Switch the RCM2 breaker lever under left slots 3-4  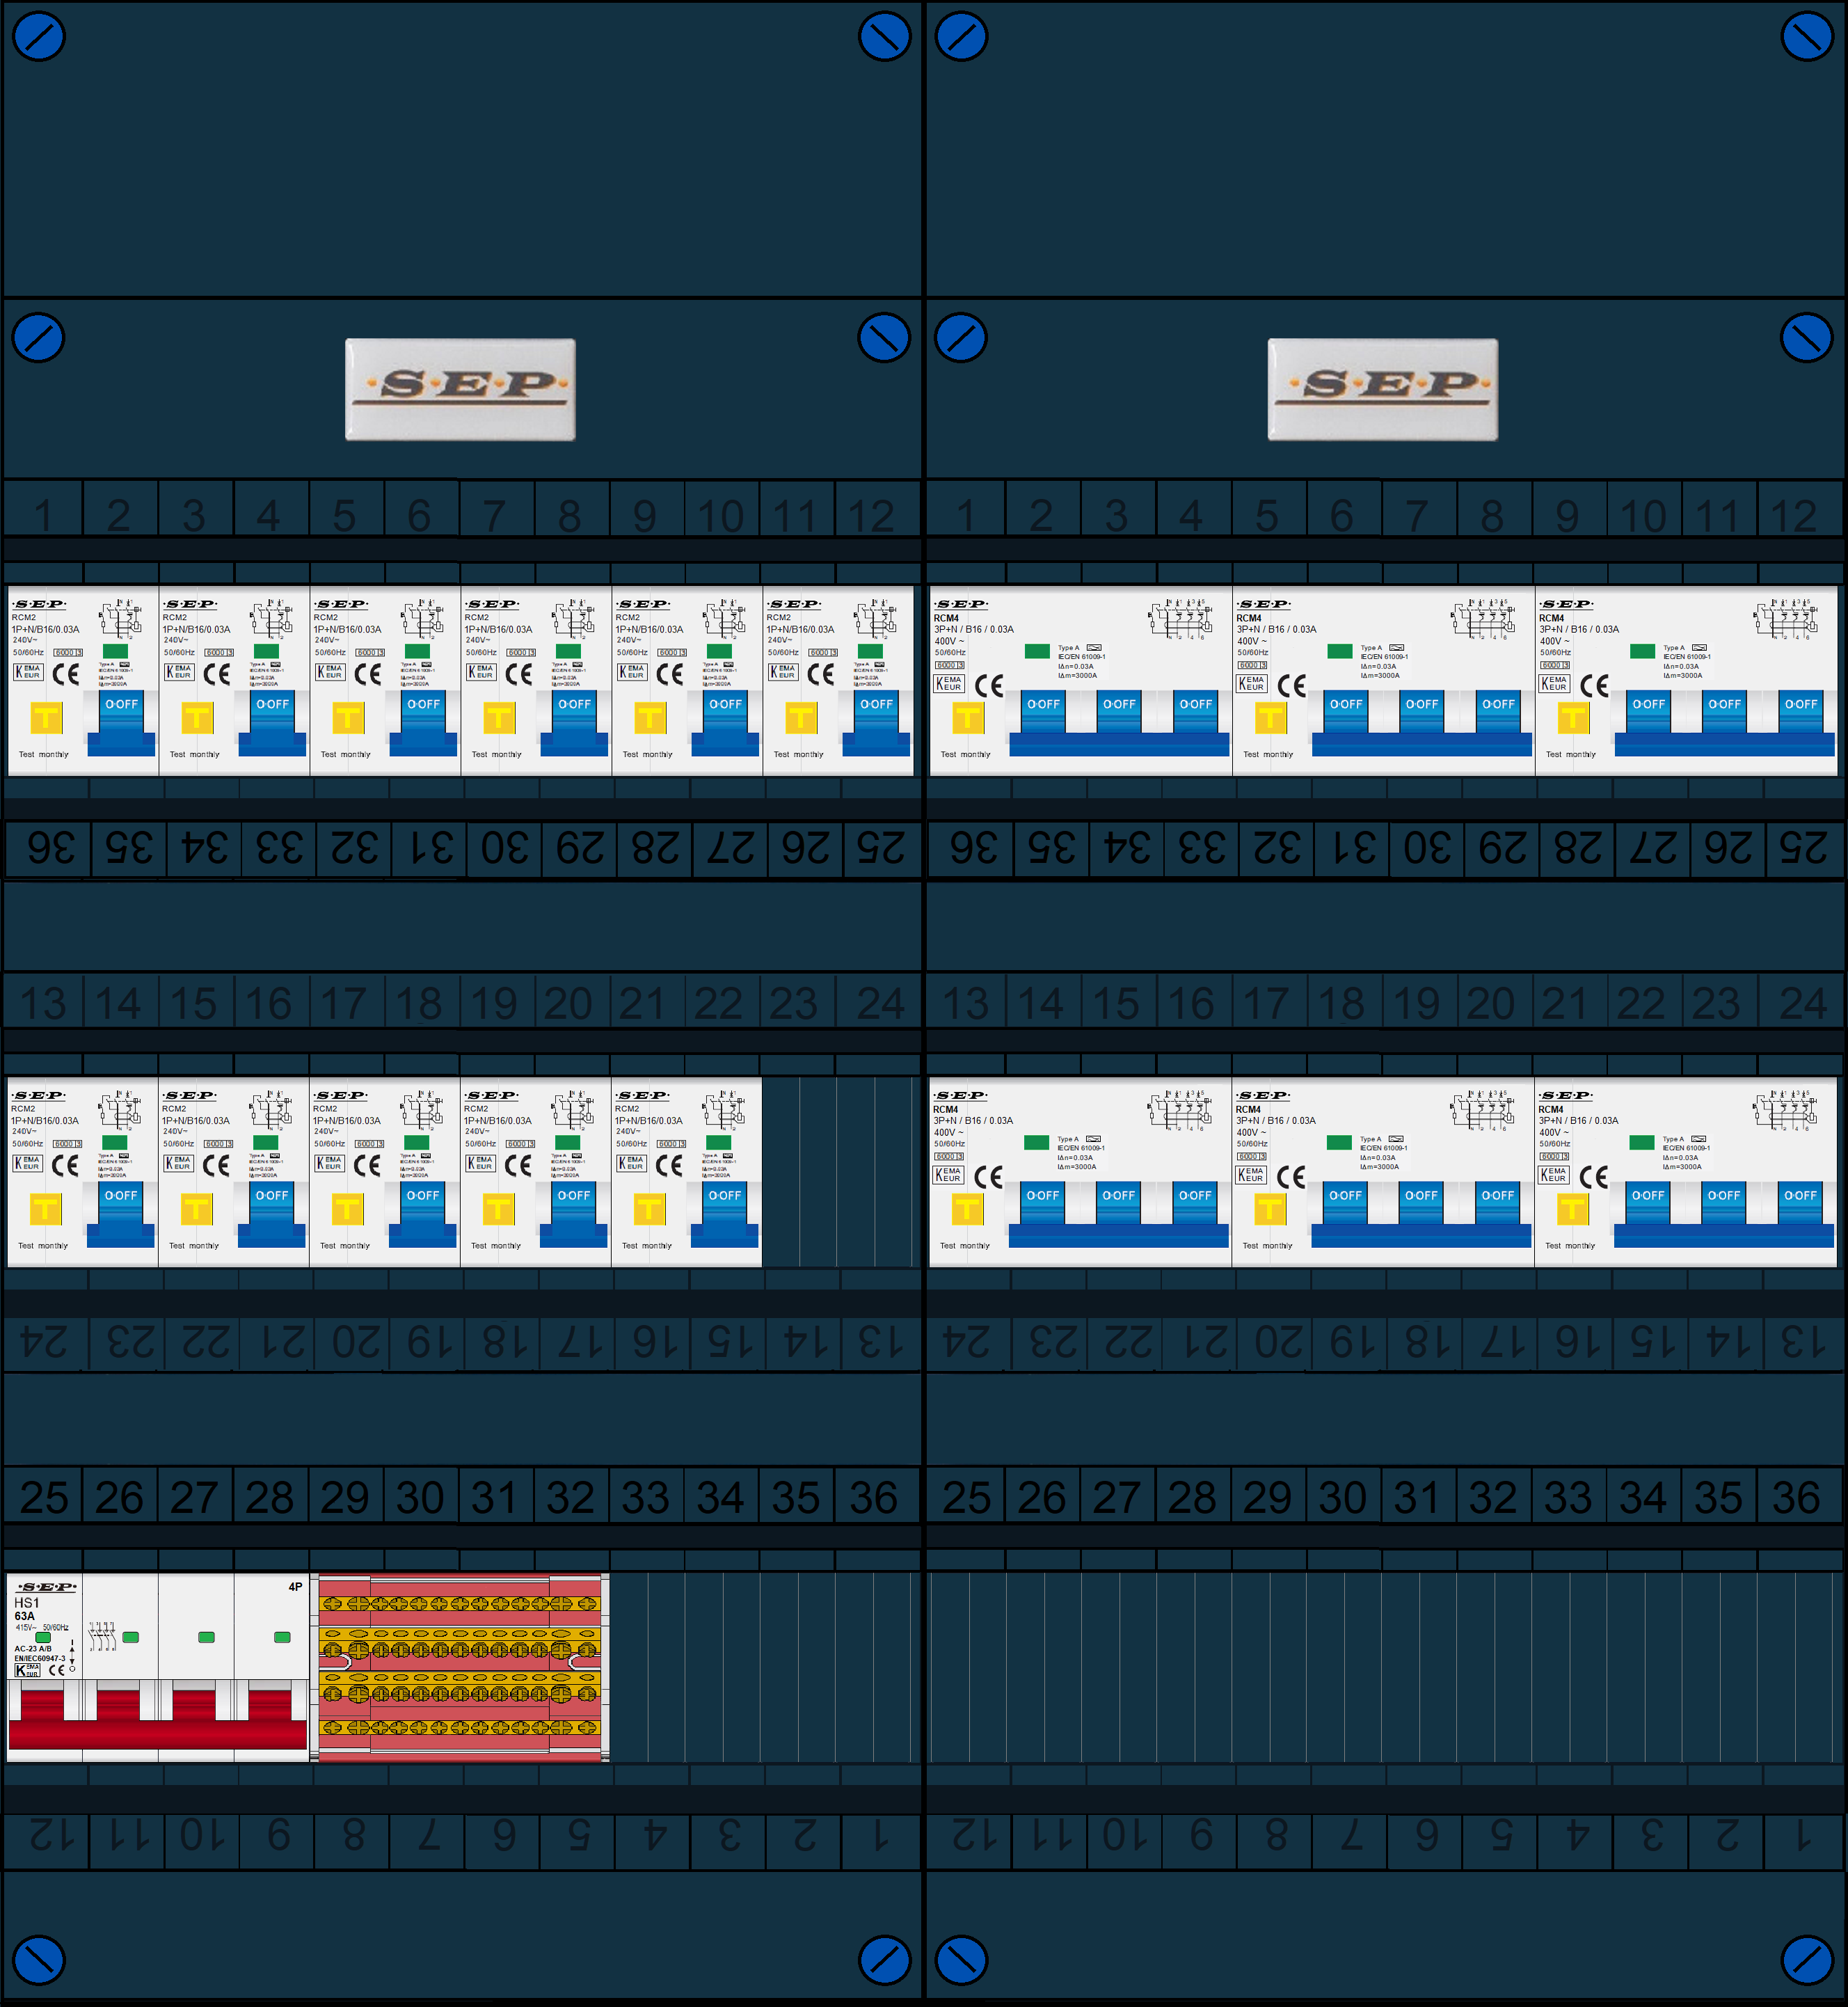[272, 722]
